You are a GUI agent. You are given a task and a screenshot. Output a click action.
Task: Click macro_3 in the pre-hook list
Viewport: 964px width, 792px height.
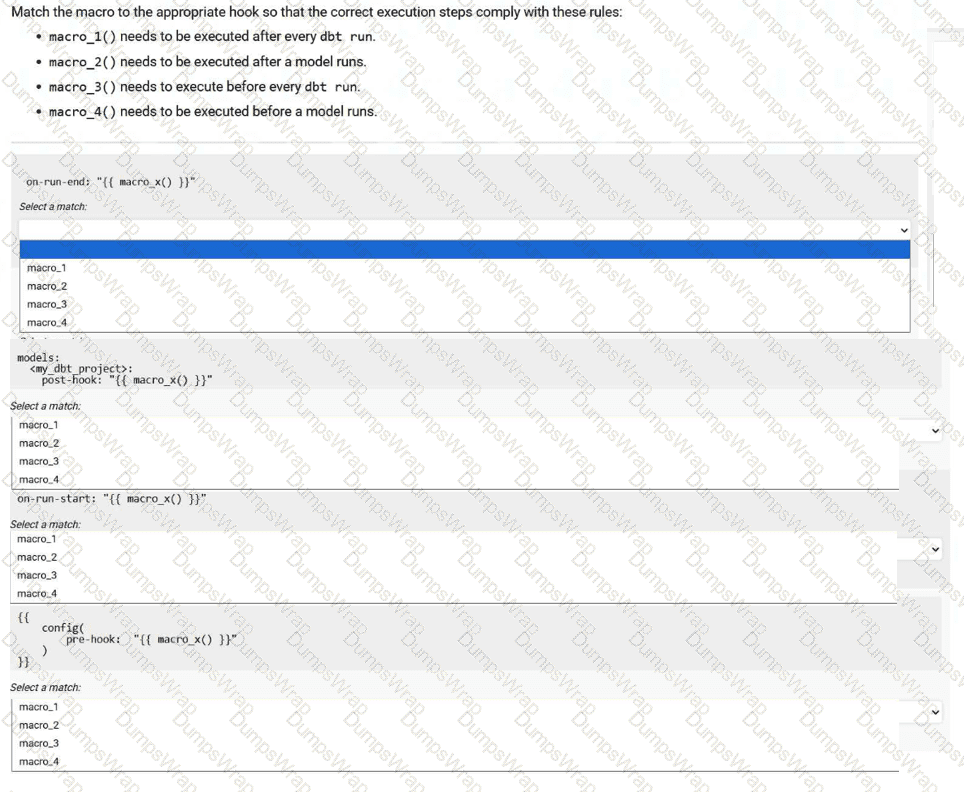pyautogui.click(x=39, y=743)
